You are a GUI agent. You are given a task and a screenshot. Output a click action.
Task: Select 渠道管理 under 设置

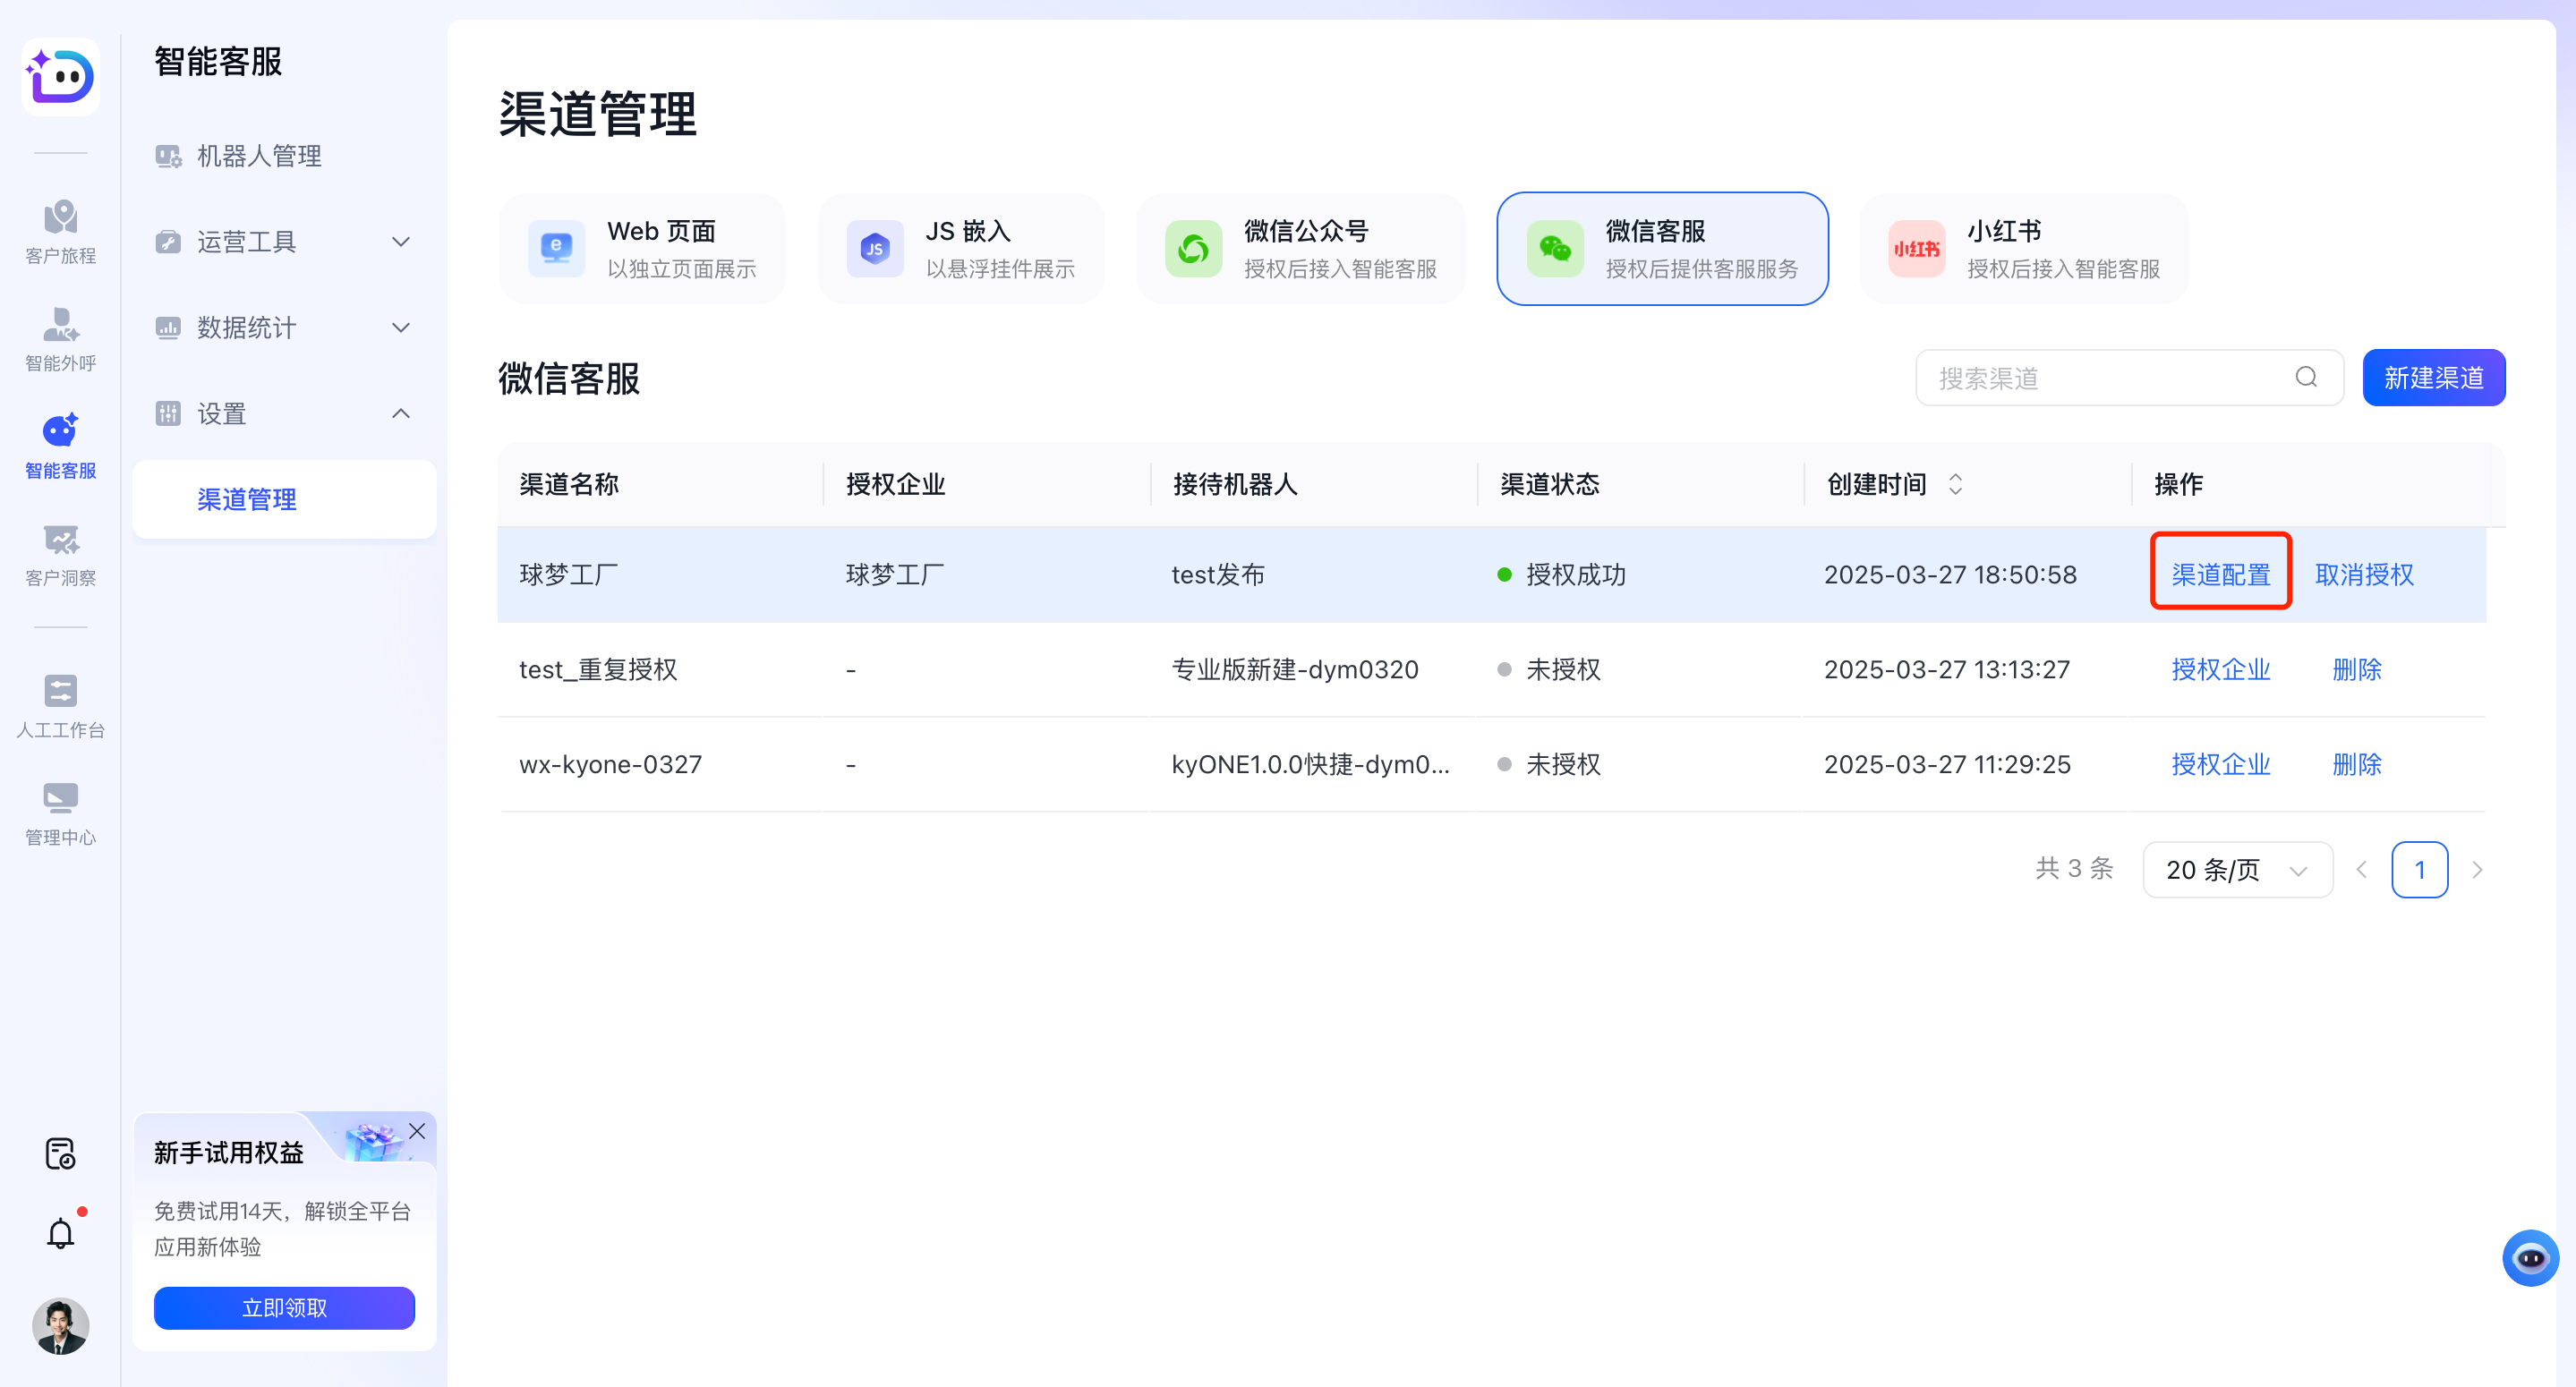[246, 498]
